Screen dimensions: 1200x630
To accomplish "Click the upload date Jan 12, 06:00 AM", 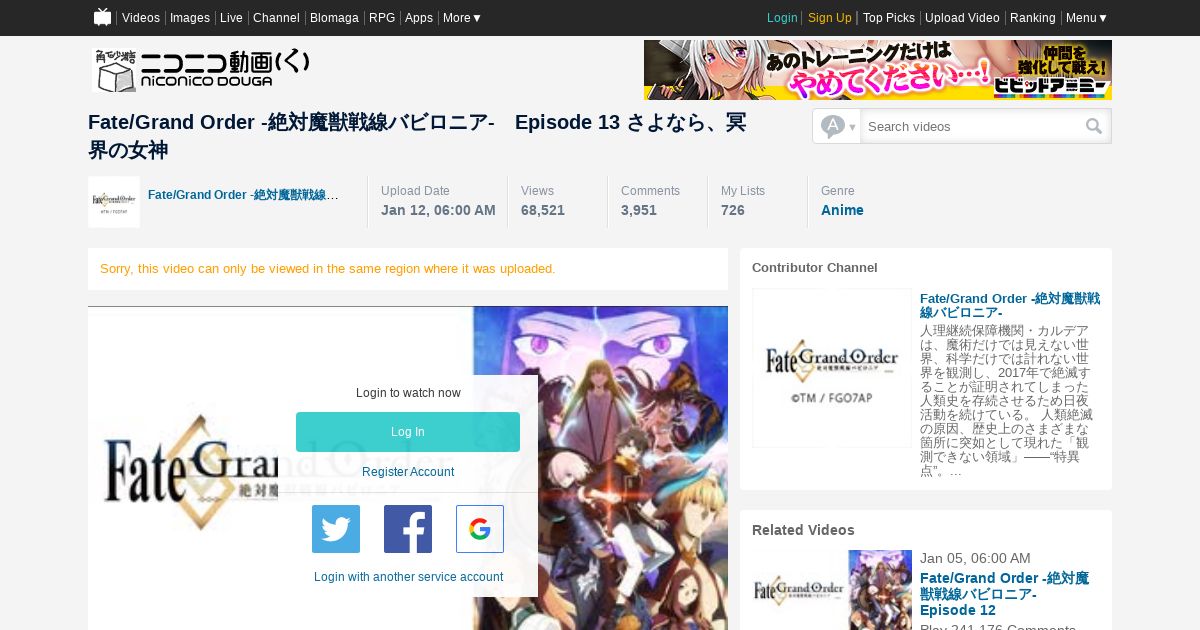I will tap(438, 210).
